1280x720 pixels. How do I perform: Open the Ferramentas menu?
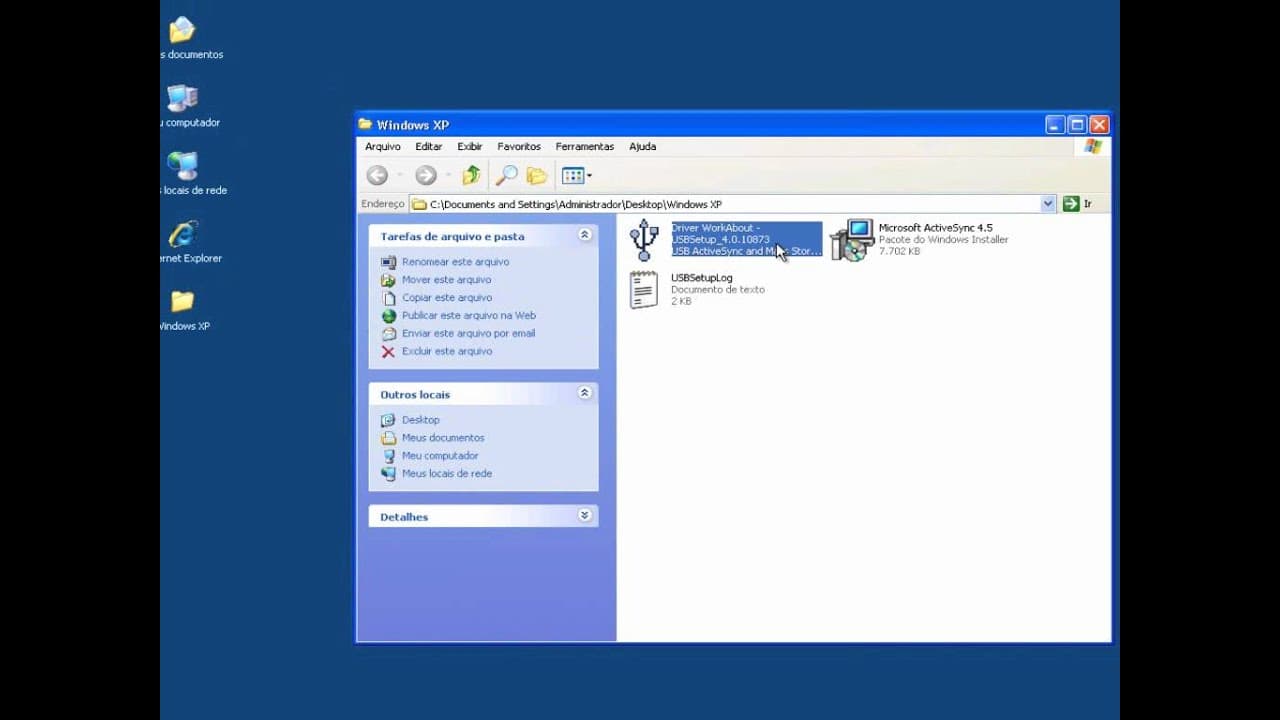click(x=585, y=147)
